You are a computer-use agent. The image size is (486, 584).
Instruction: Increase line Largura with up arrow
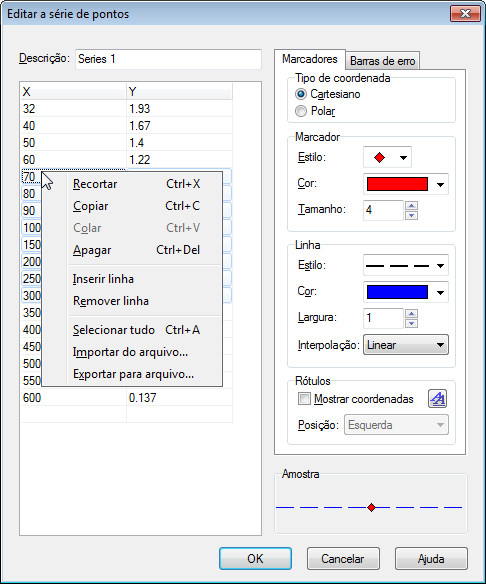411,314
